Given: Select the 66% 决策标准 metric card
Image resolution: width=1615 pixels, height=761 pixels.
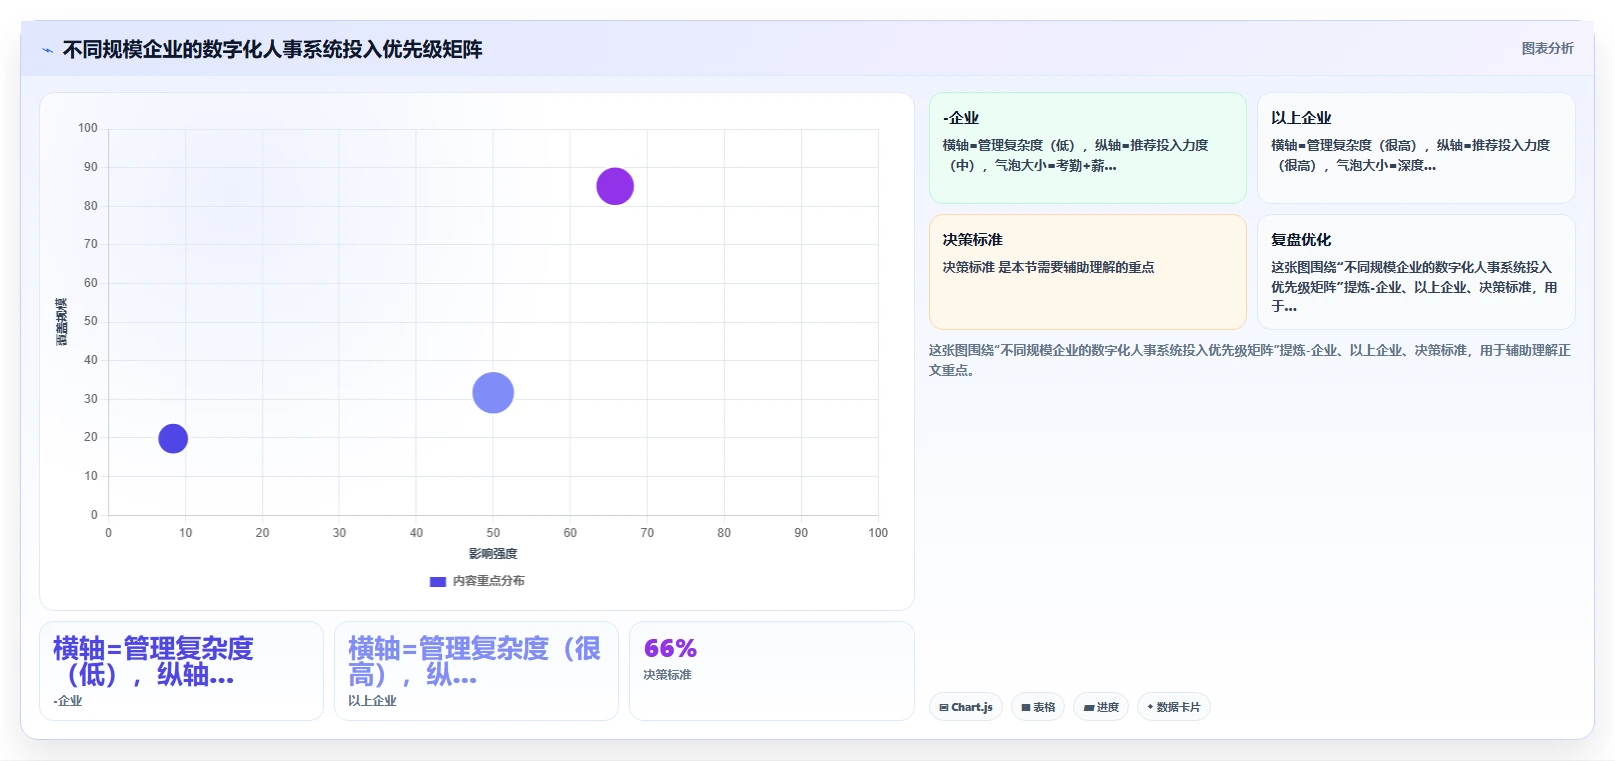Looking at the screenshot, I should (772, 671).
